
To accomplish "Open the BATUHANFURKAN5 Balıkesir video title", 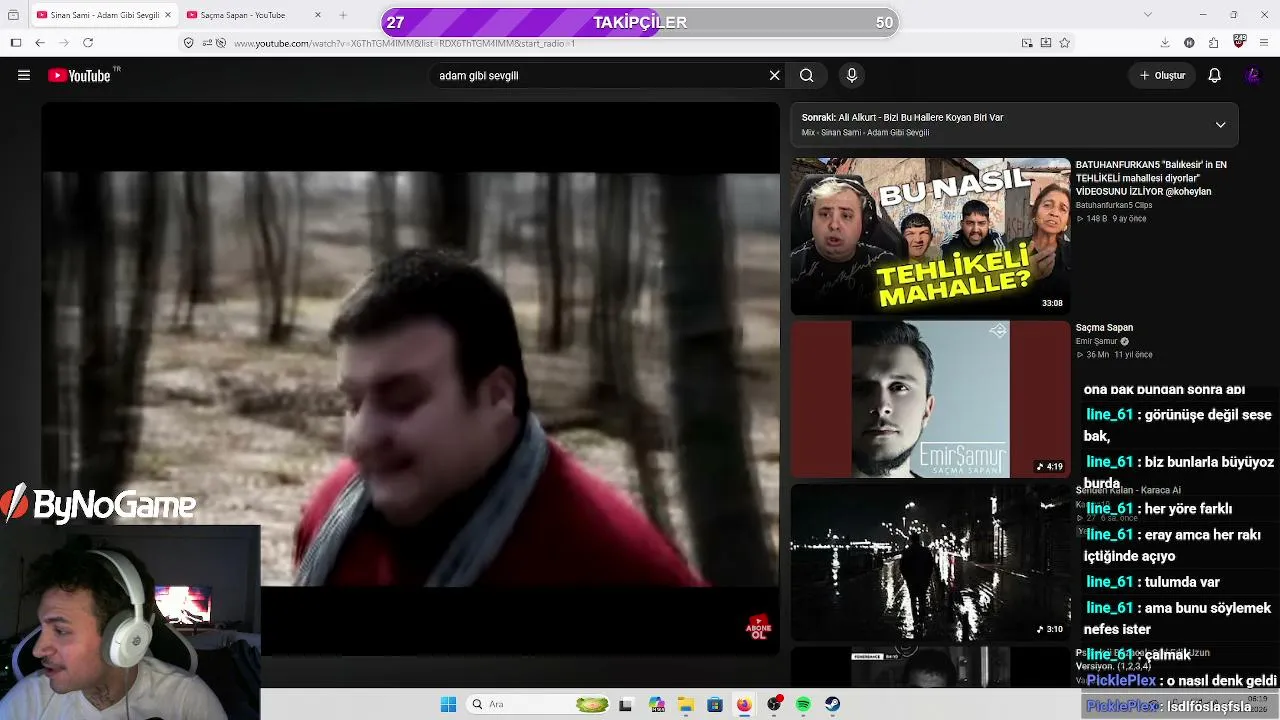I will (x=1151, y=178).
